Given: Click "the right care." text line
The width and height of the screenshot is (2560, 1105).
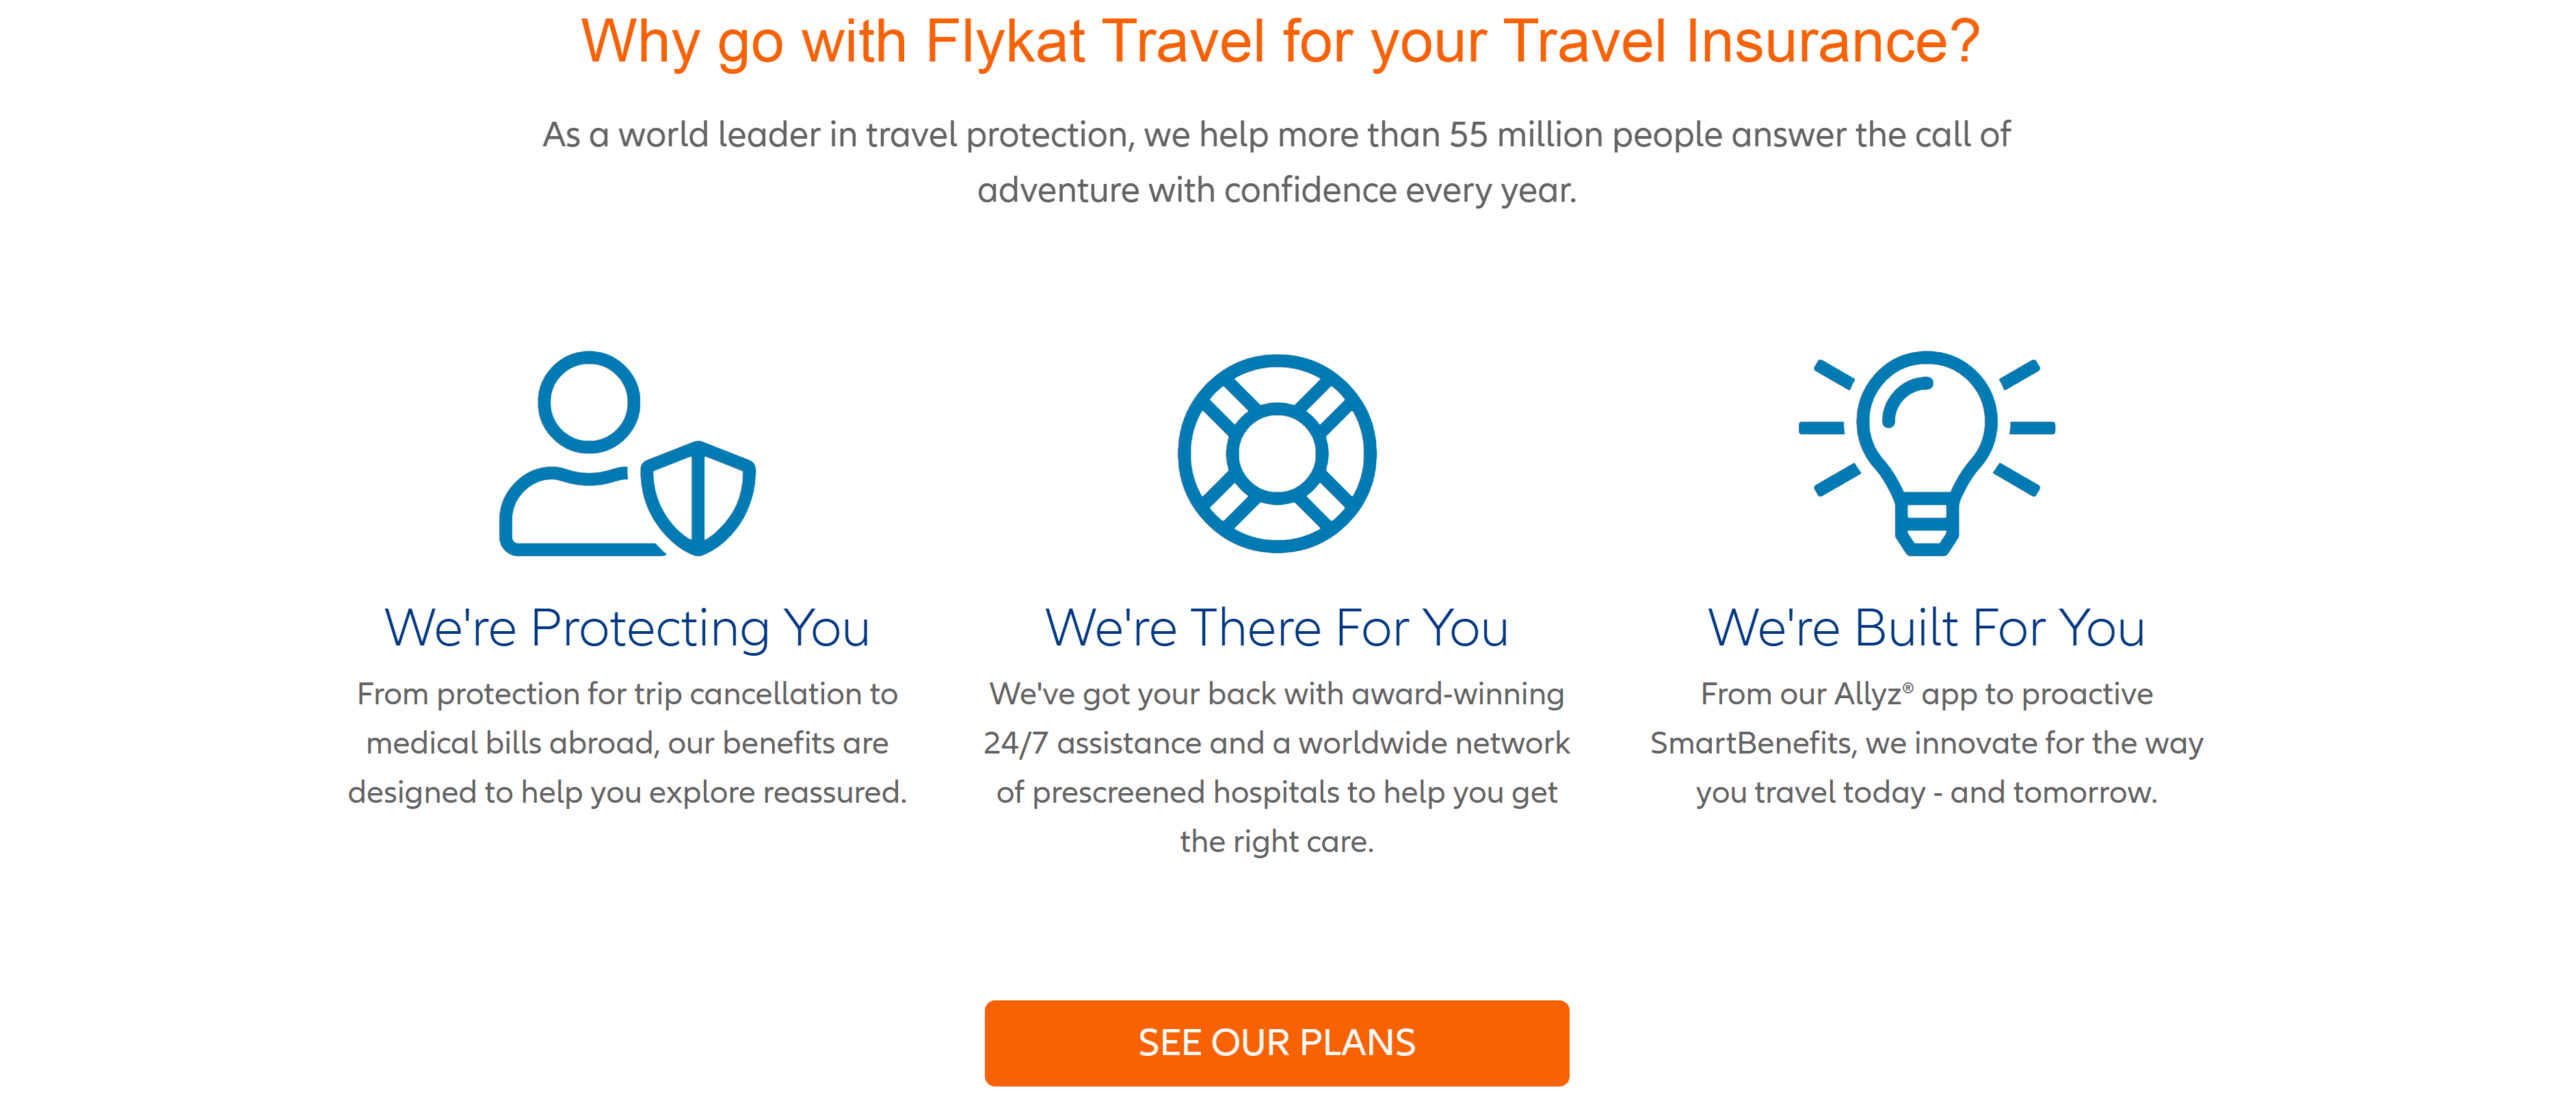Looking at the screenshot, I should coord(1276,841).
